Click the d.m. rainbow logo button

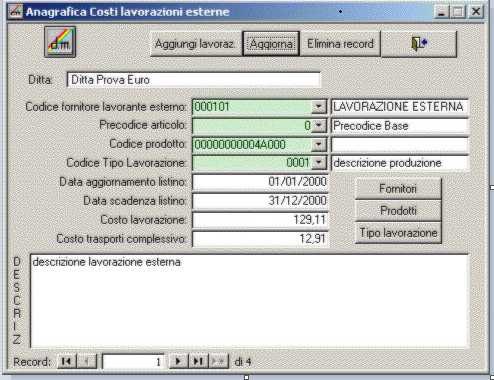(60, 42)
